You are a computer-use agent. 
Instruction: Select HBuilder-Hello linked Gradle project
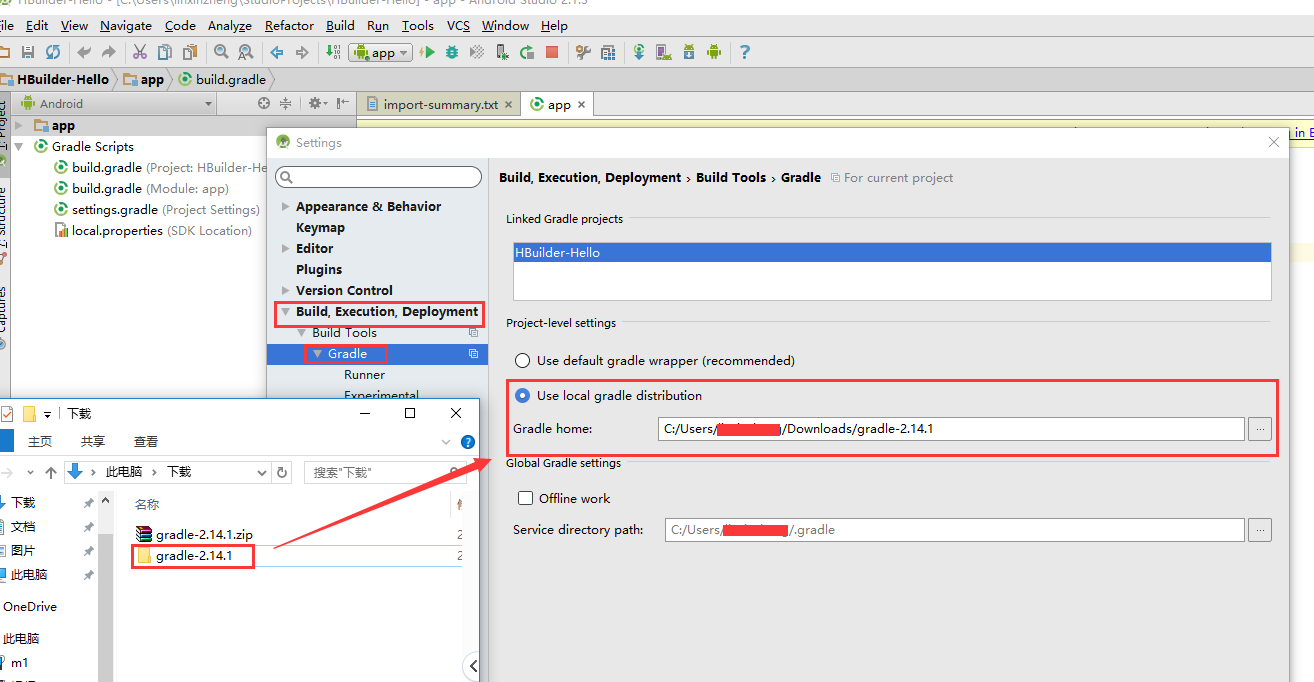click(891, 253)
